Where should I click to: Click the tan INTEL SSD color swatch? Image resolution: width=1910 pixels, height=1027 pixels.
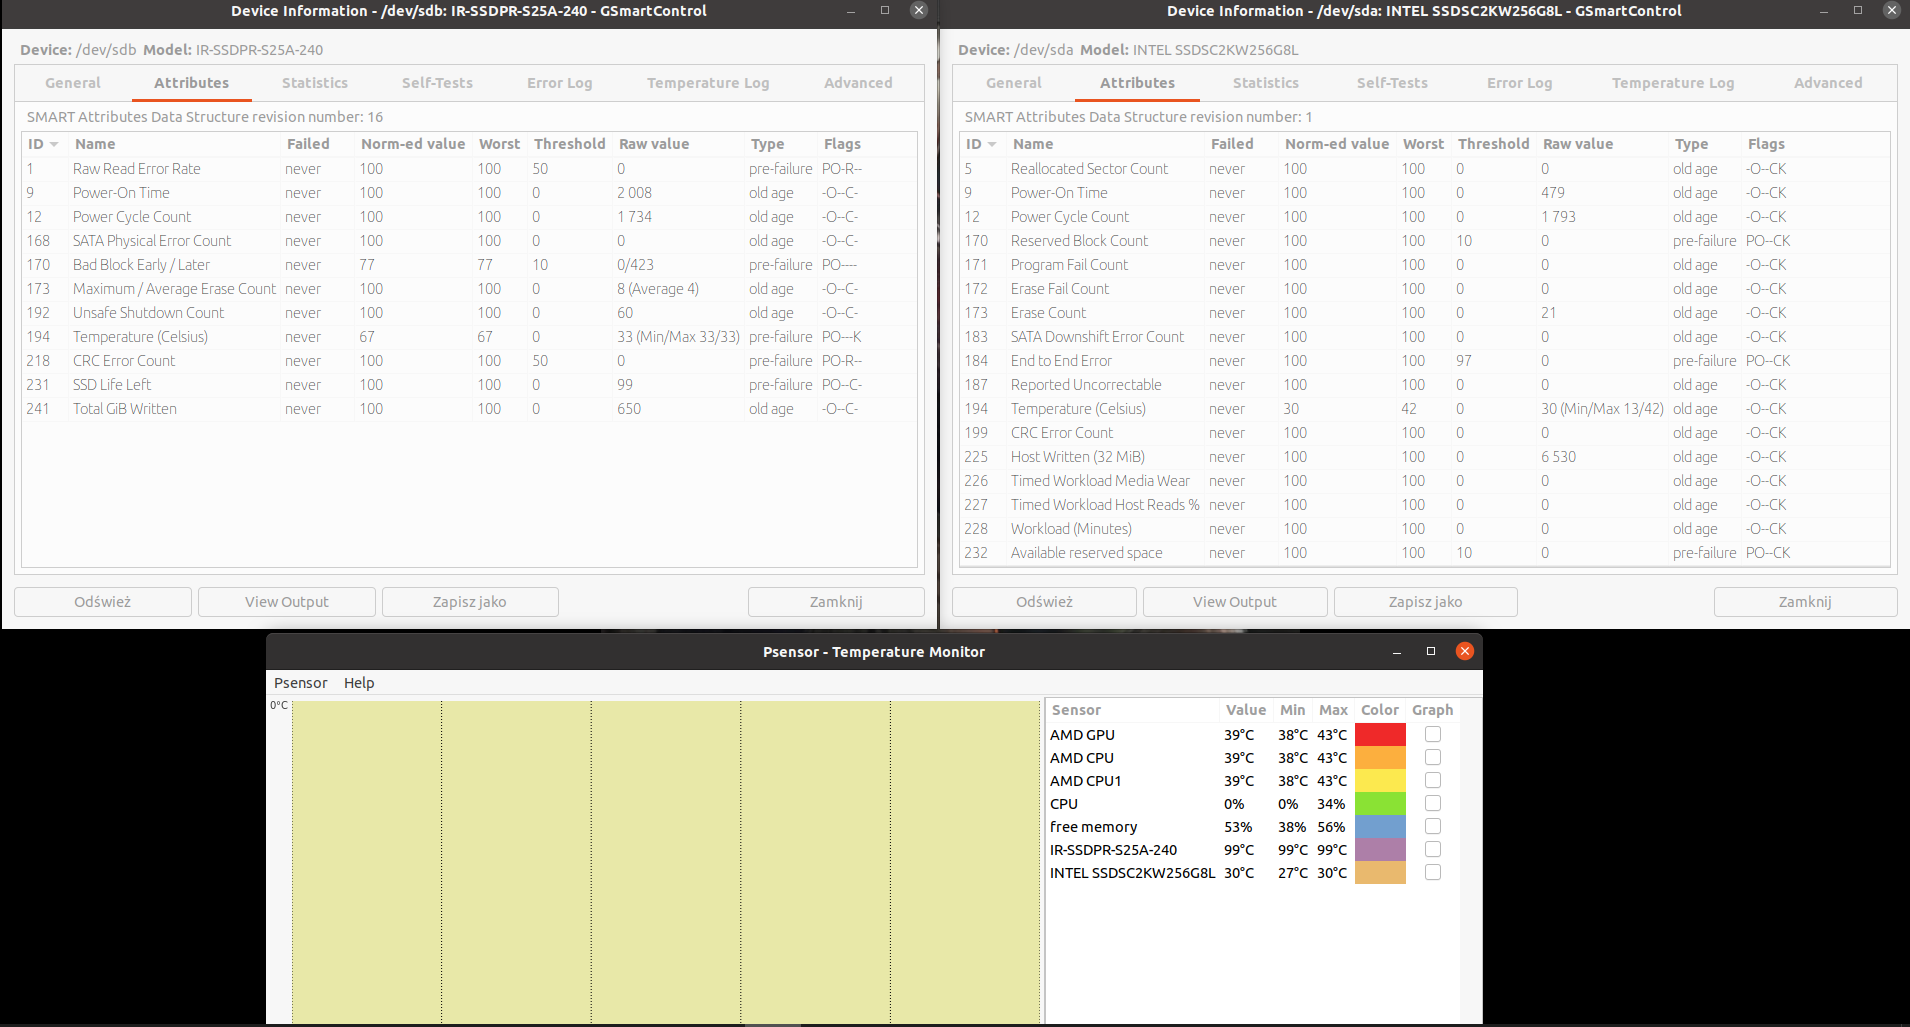[1380, 872]
